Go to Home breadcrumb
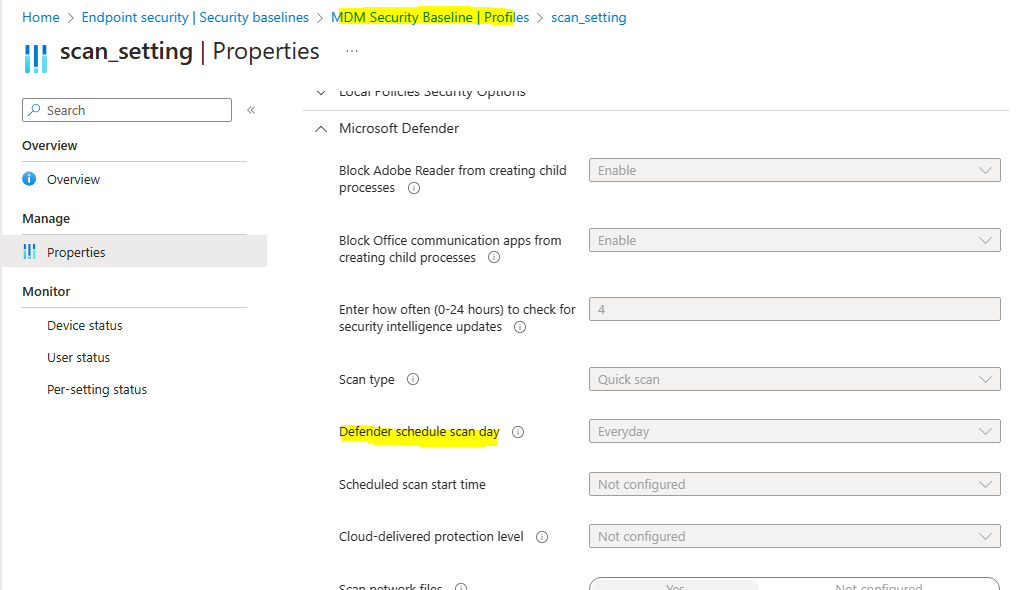Screen dimensions: 1034x590 coord(41,17)
